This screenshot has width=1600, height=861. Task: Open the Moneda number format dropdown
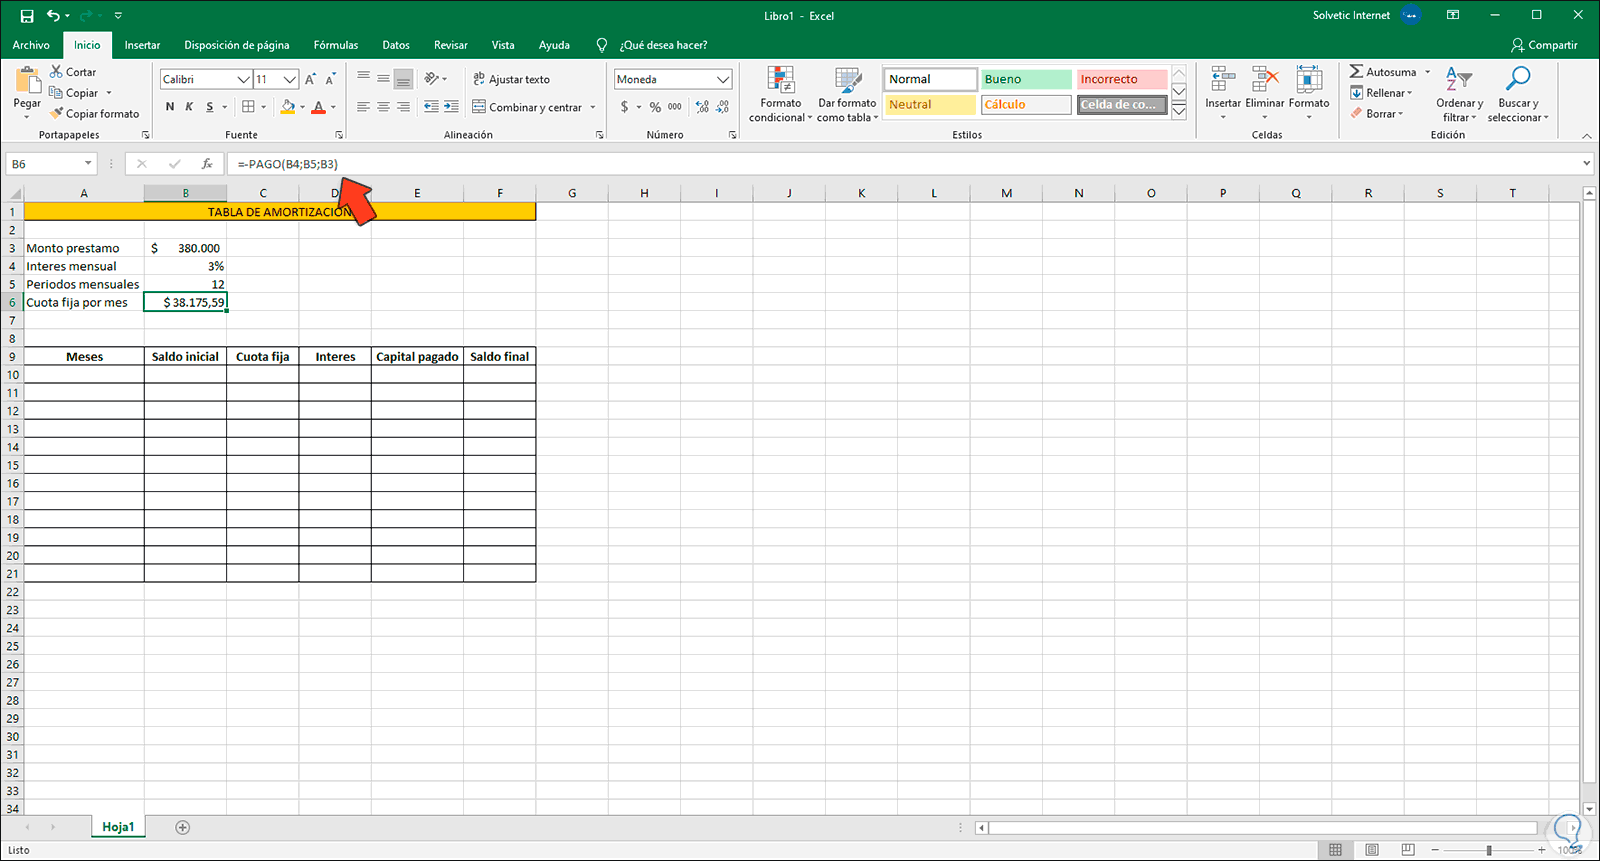click(x=723, y=79)
